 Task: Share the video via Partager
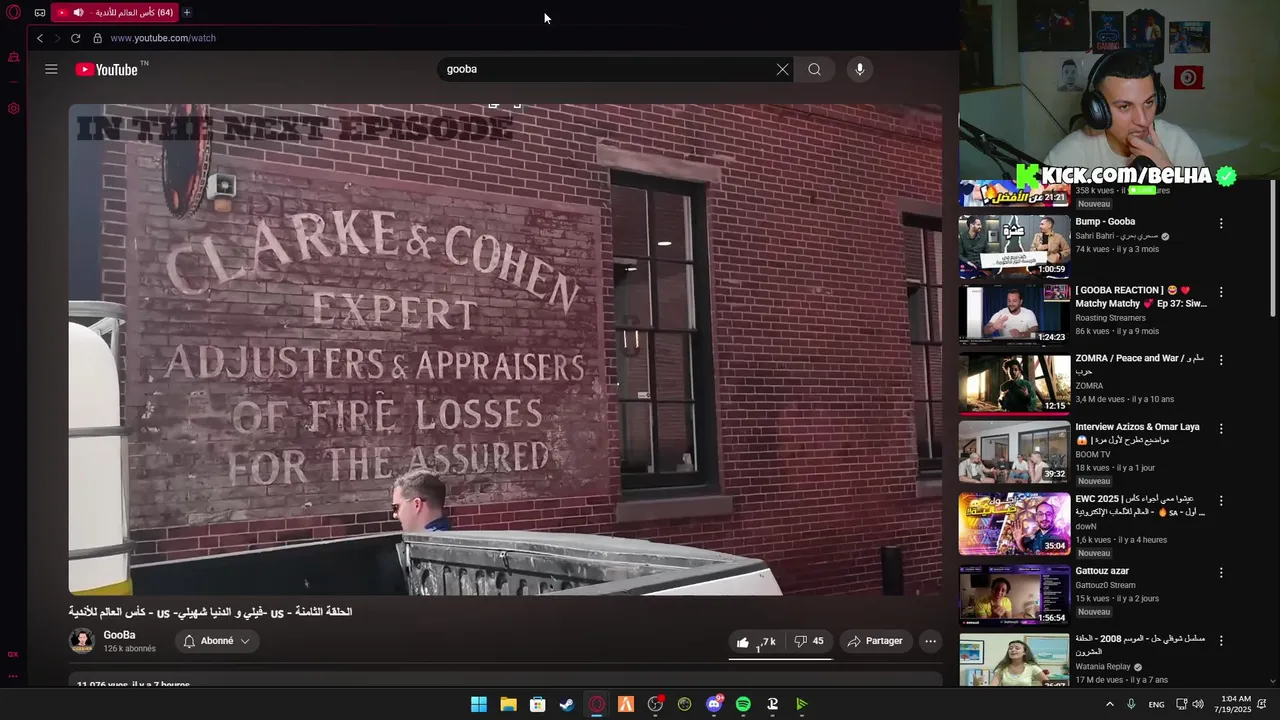(x=875, y=641)
